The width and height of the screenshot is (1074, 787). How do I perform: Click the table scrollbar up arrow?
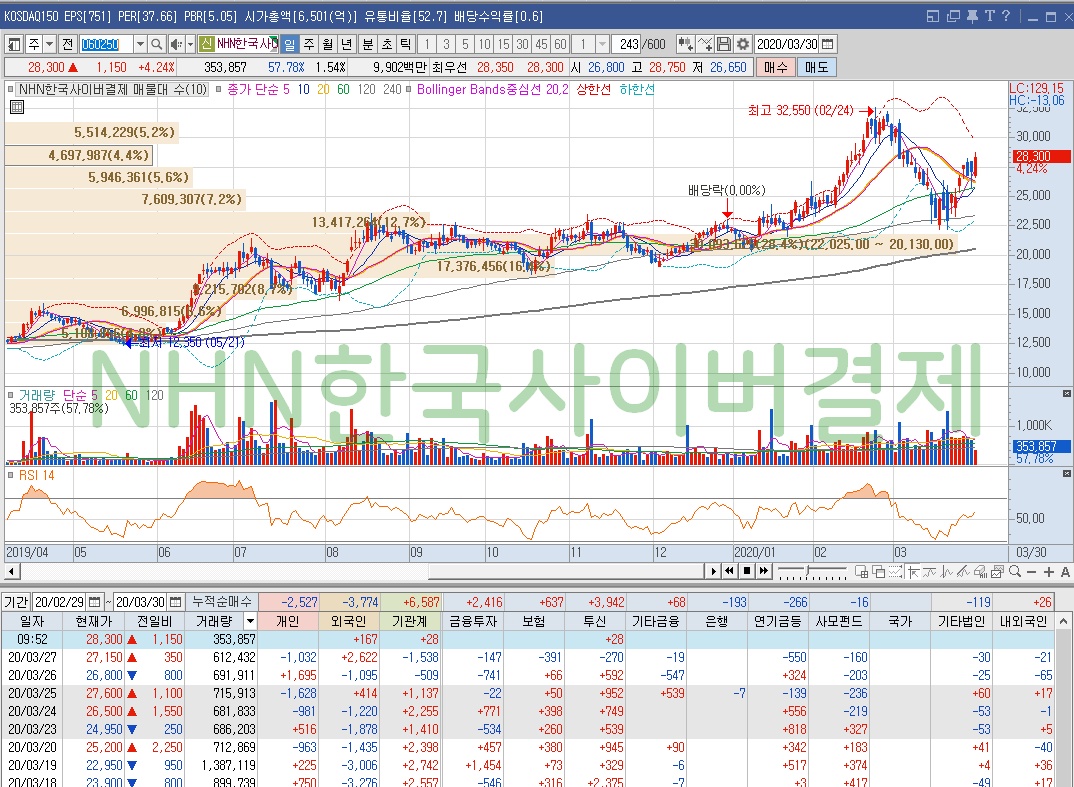click(x=1063, y=621)
